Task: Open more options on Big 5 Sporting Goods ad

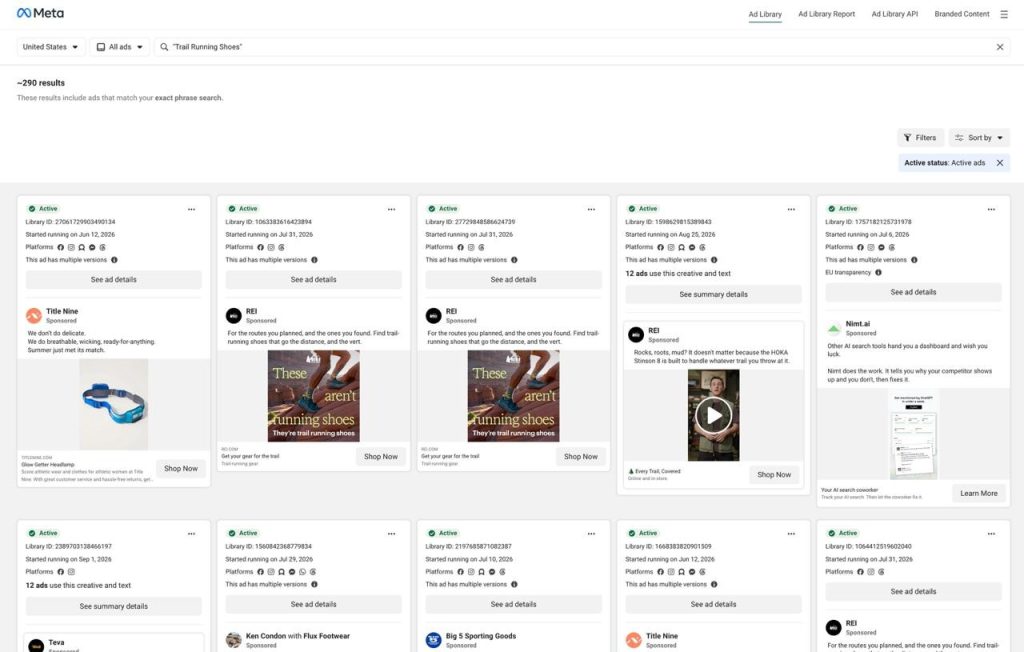Action: click(x=591, y=534)
